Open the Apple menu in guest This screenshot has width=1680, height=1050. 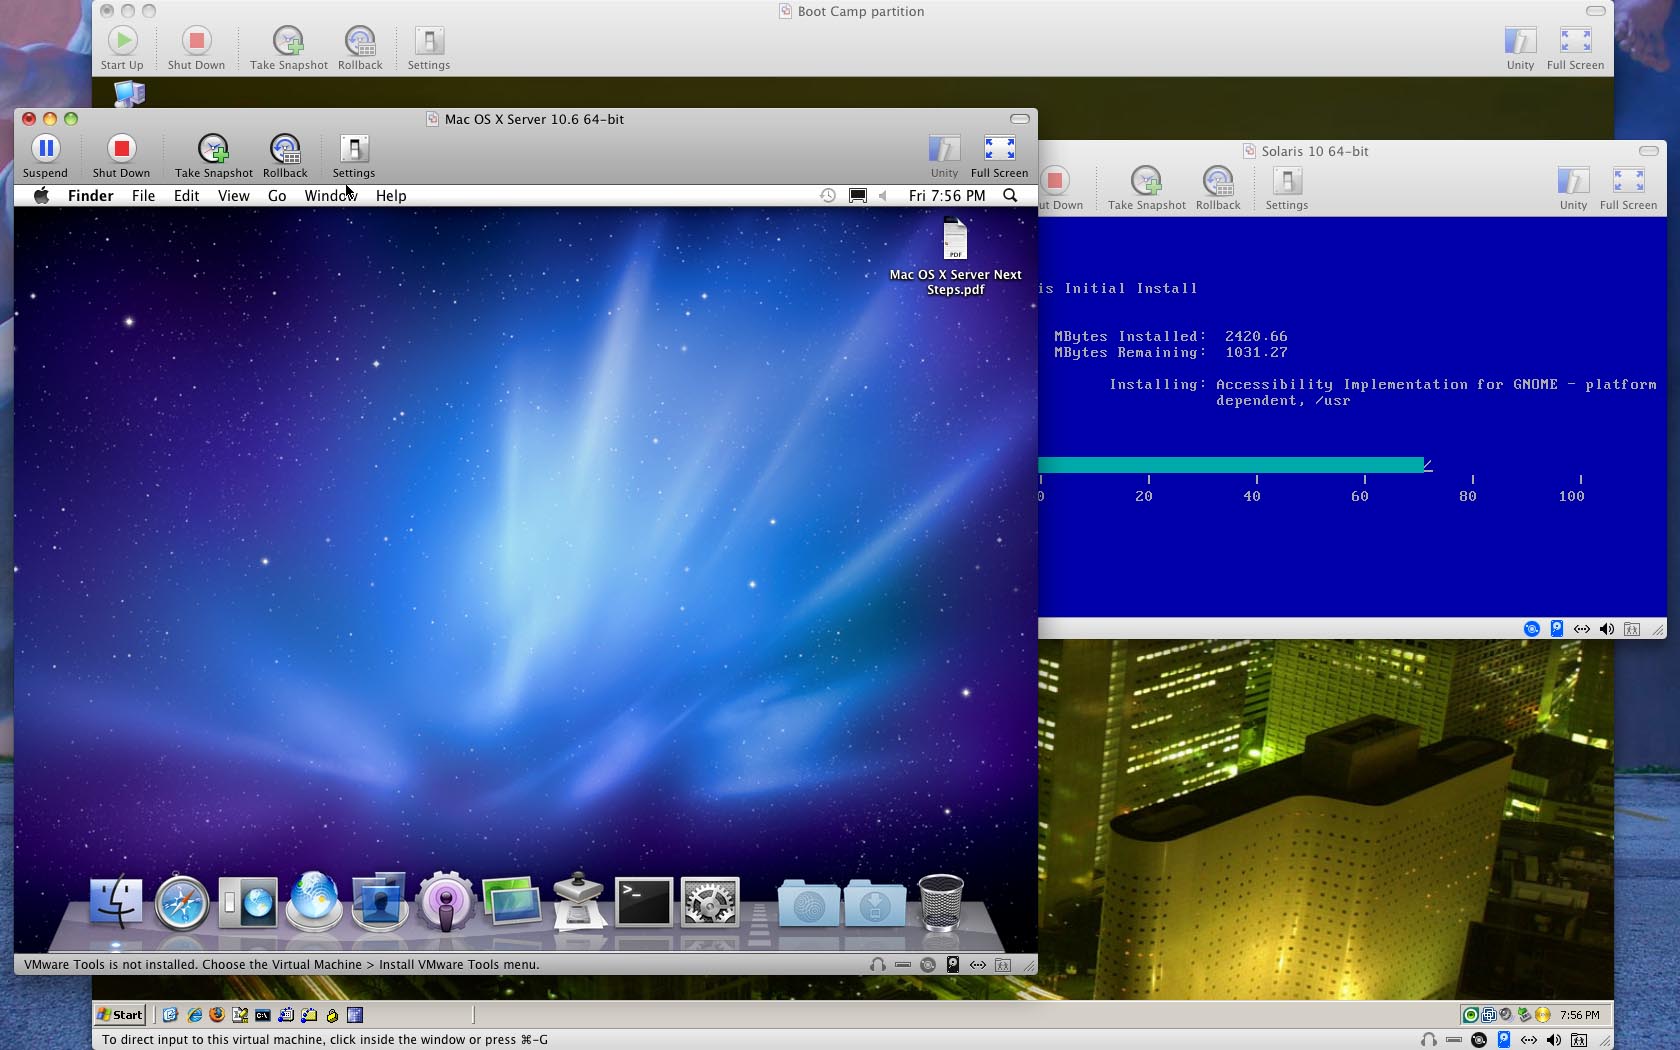41,196
